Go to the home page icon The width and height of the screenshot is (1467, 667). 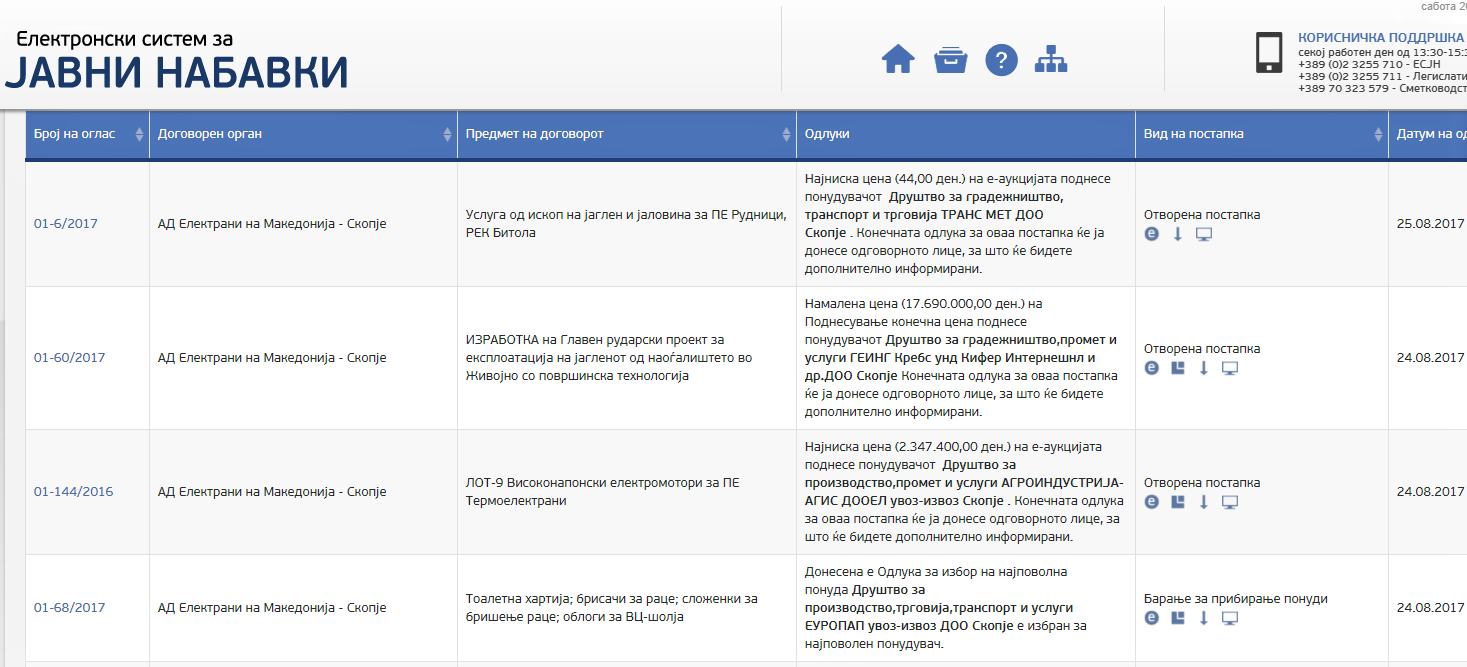pos(898,60)
